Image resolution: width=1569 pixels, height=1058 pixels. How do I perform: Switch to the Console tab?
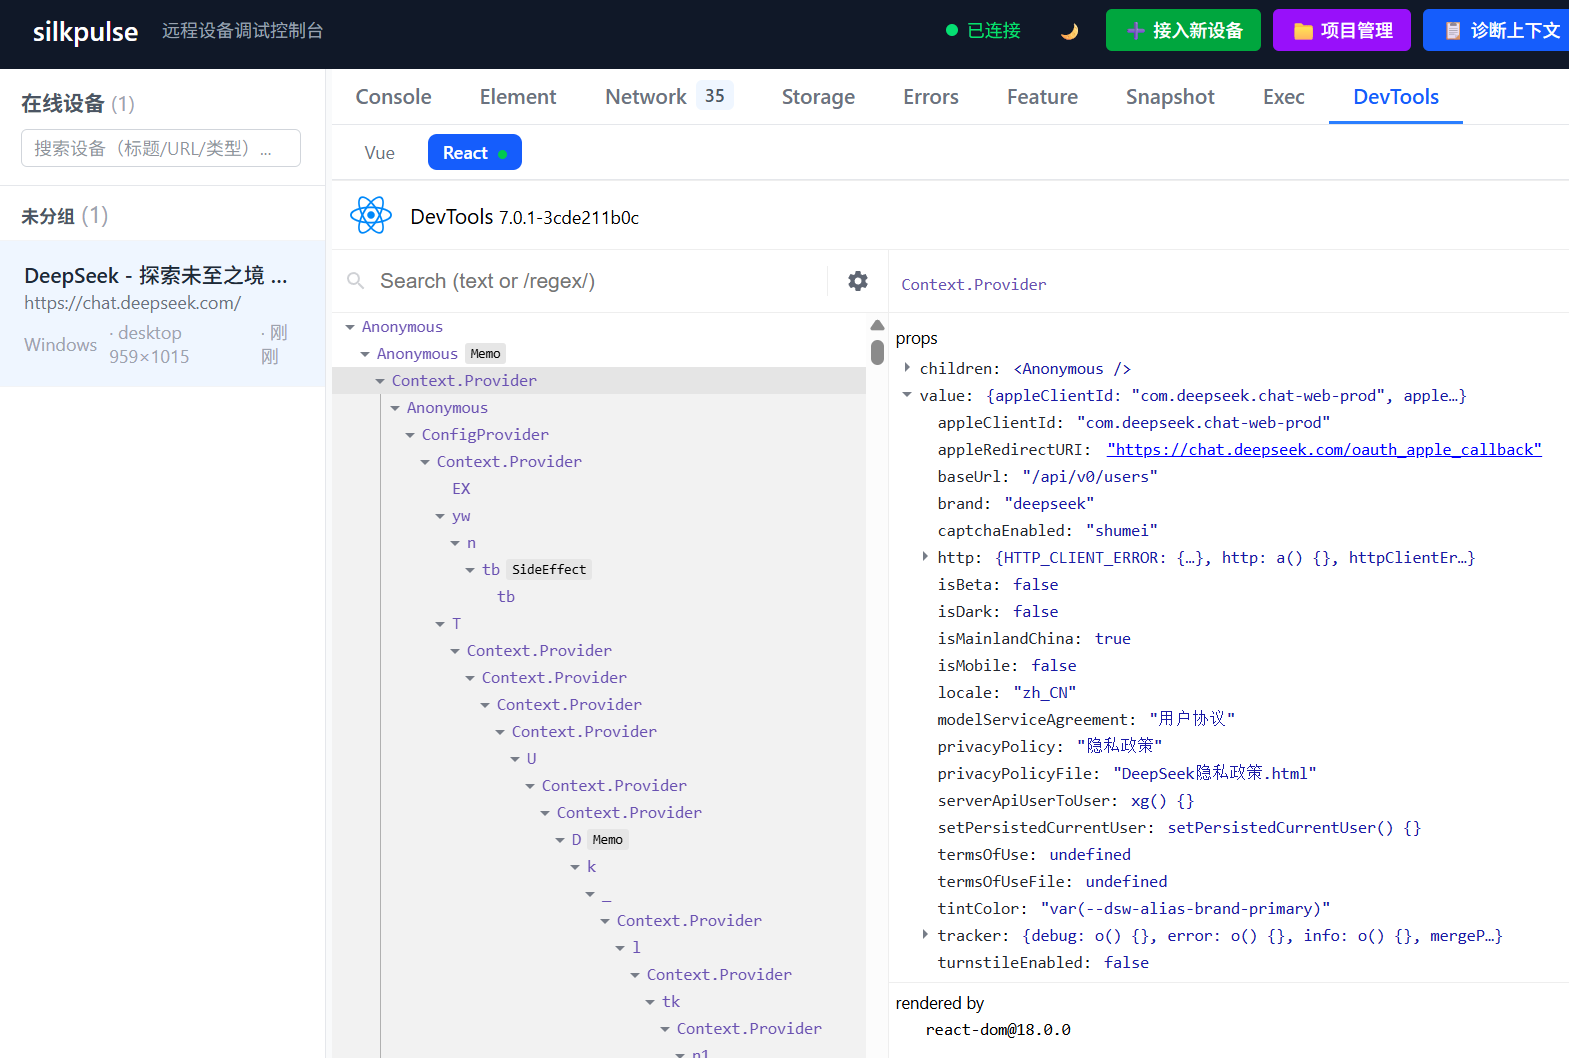pyautogui.click(x=394, y=97)
